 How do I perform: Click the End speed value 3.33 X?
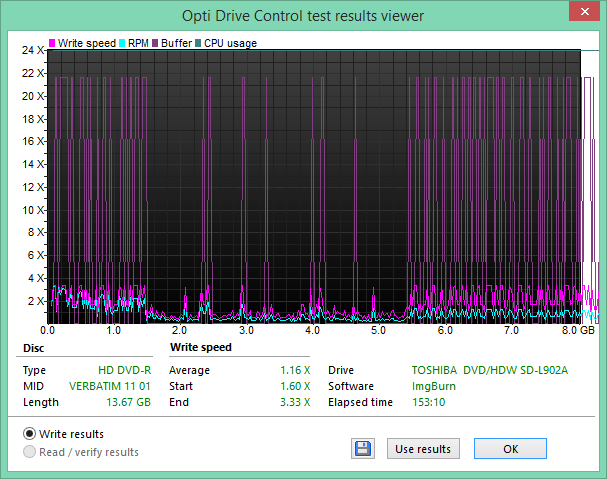pyautogui.click(x=295, y=402)
